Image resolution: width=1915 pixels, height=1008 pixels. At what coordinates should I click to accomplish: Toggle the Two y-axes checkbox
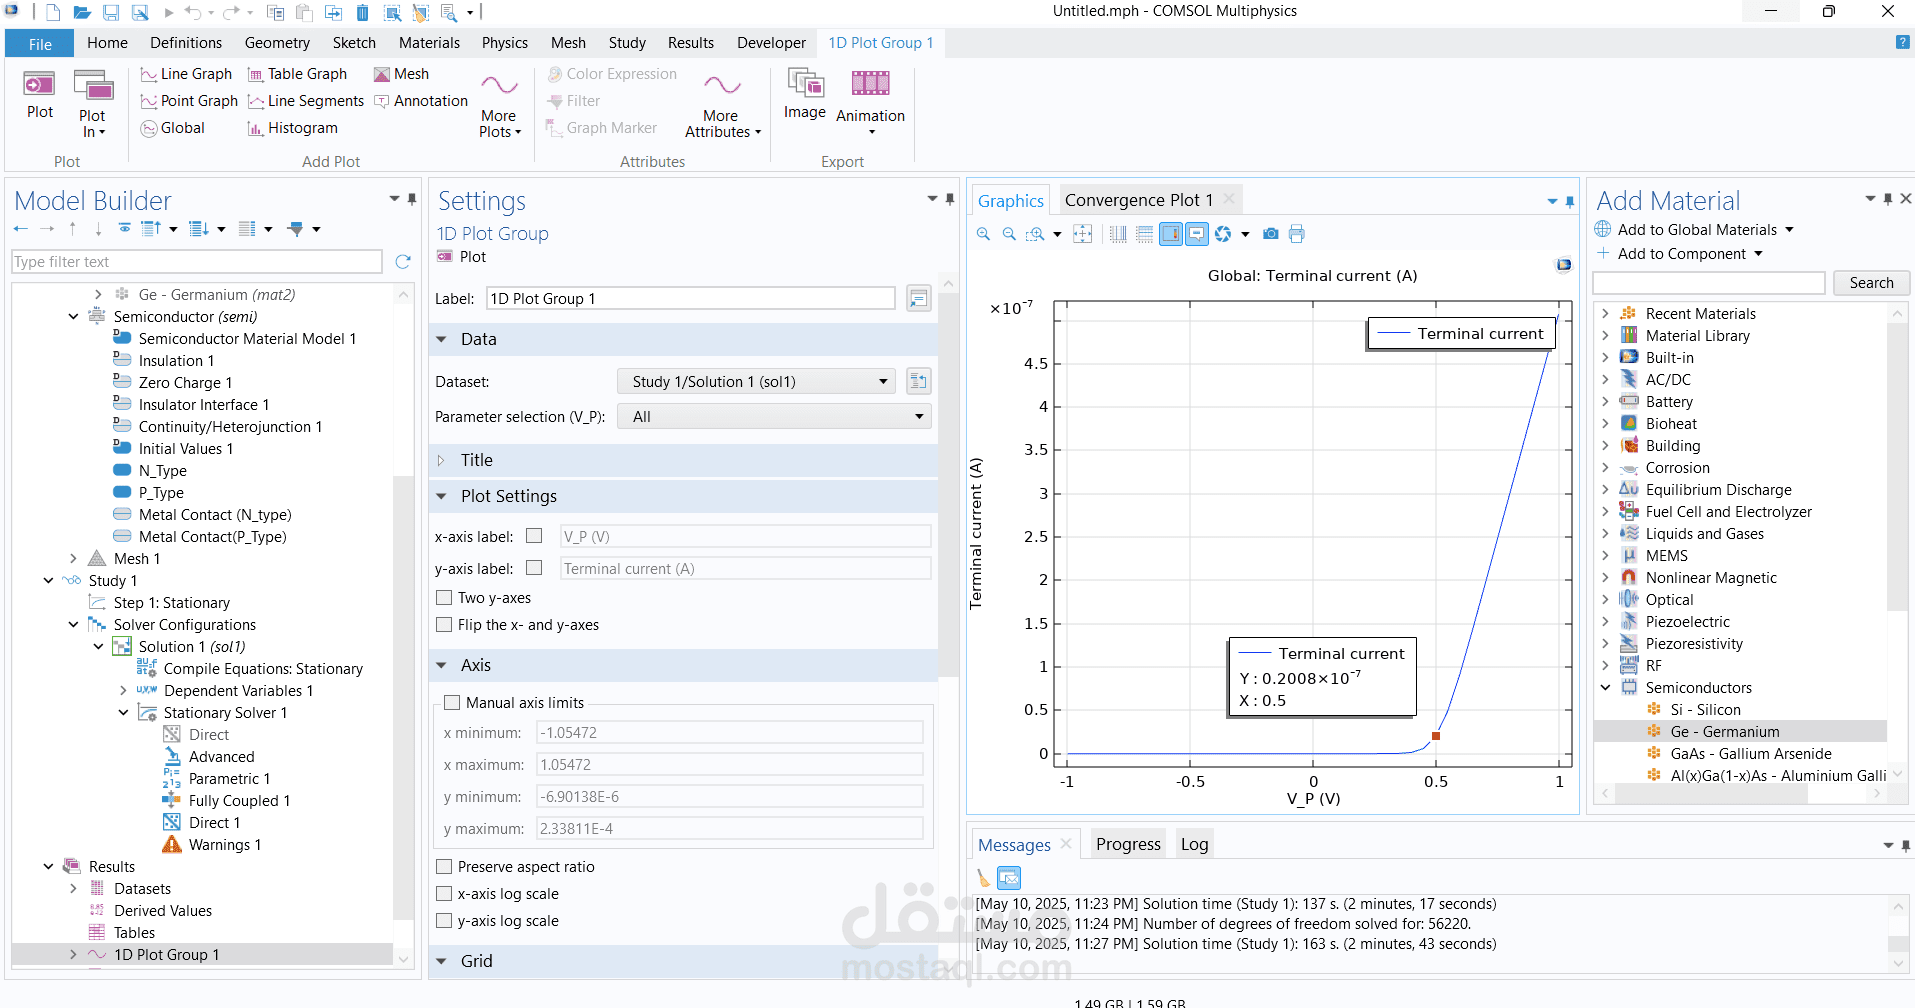coord(444,598)
